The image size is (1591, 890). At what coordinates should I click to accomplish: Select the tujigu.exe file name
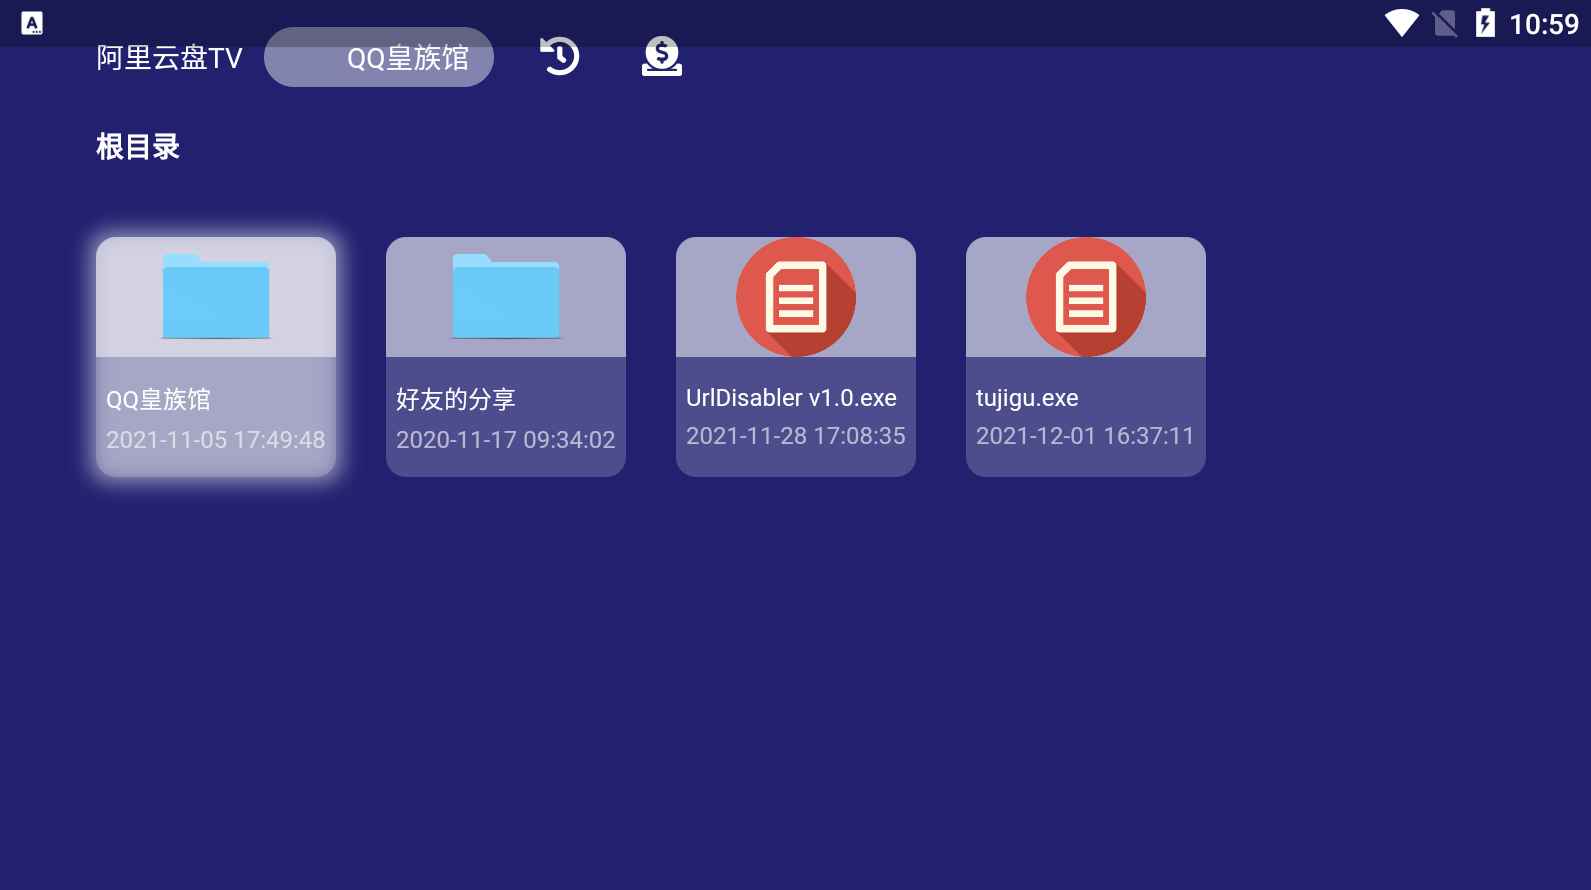click(x=1027, y=398)
